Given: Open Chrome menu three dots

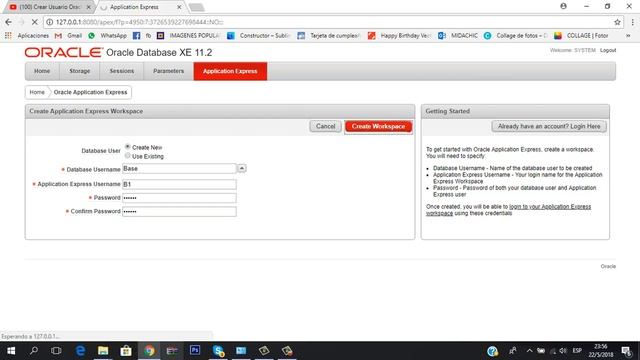Looking at the screenshot, I should 632,22.
